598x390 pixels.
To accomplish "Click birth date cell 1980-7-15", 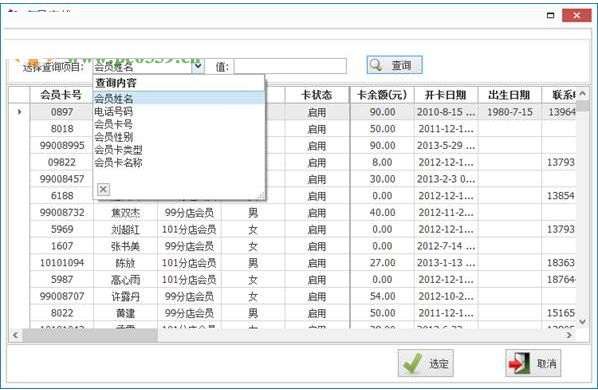I will point(510,112).
